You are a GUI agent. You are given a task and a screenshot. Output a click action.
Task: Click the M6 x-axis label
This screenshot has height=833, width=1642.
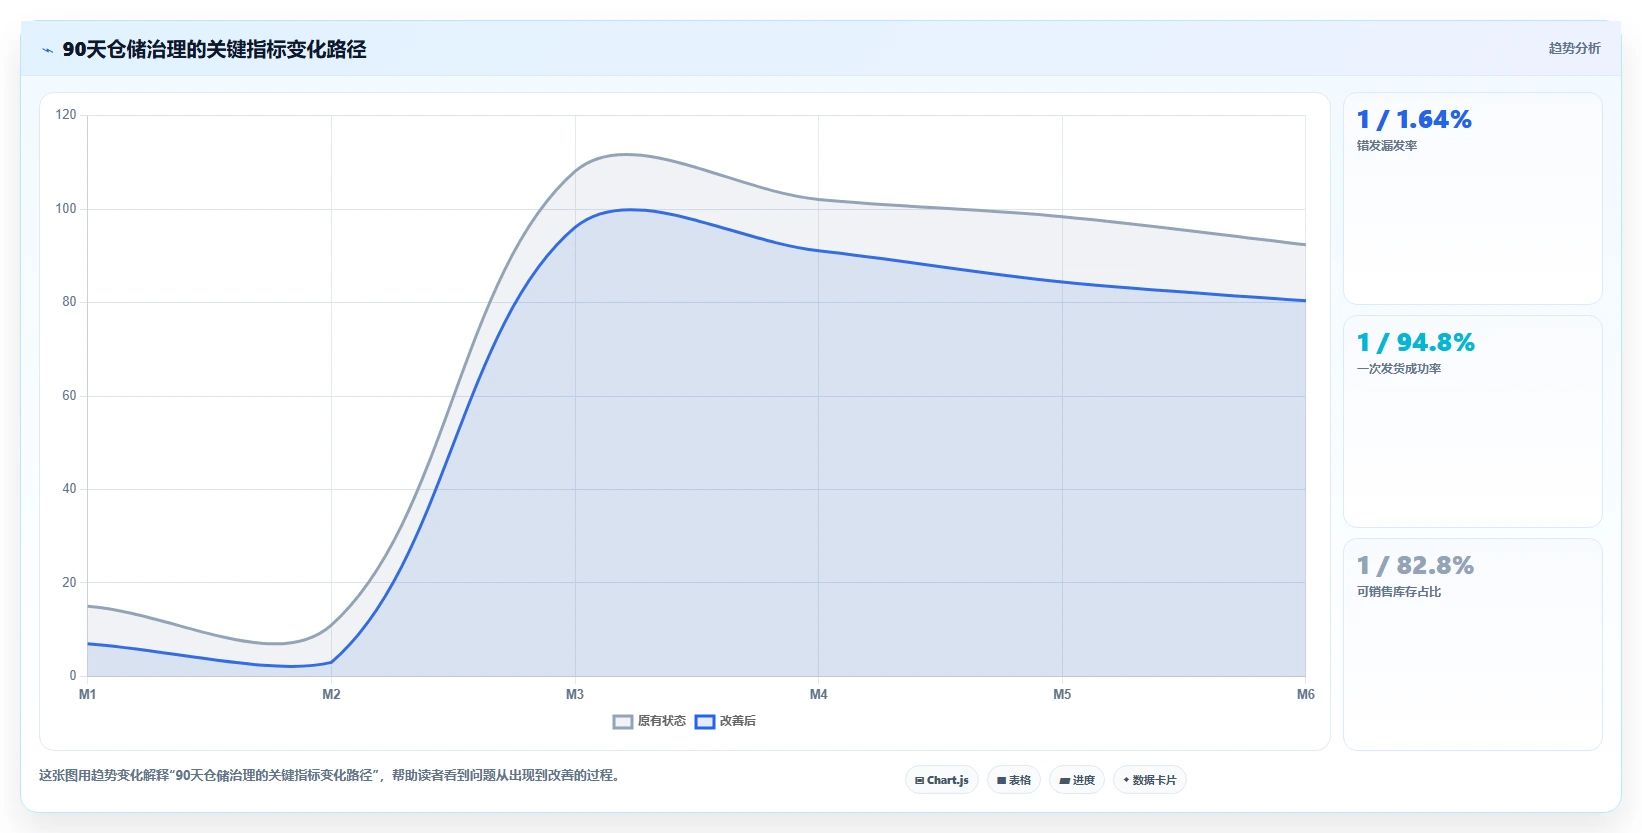pos(1306,694)
